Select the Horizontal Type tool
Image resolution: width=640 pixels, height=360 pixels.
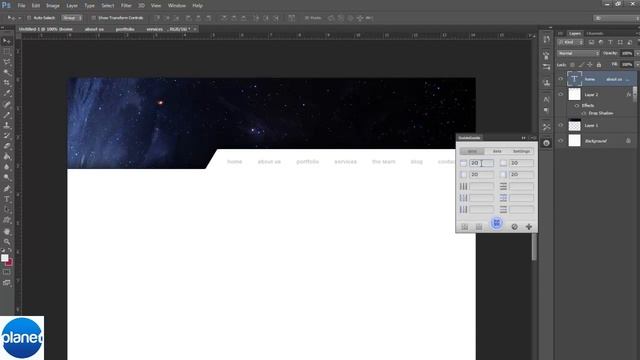pyautogui.click(x=7, y=199)
